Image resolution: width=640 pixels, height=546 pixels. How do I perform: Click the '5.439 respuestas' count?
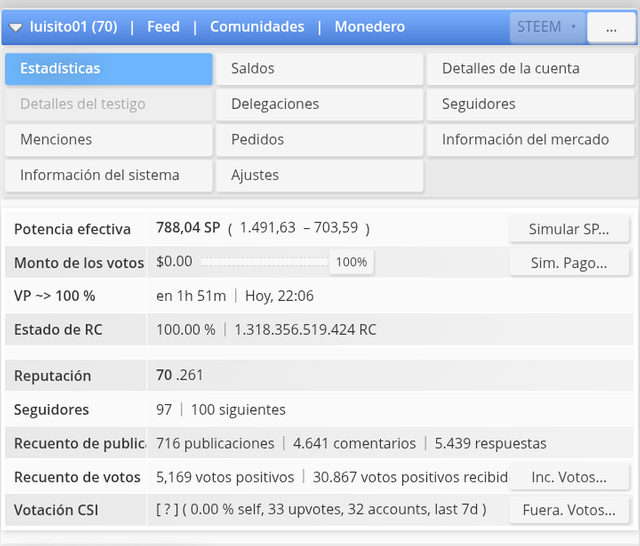pyautogui.click(x=491, y=443)
